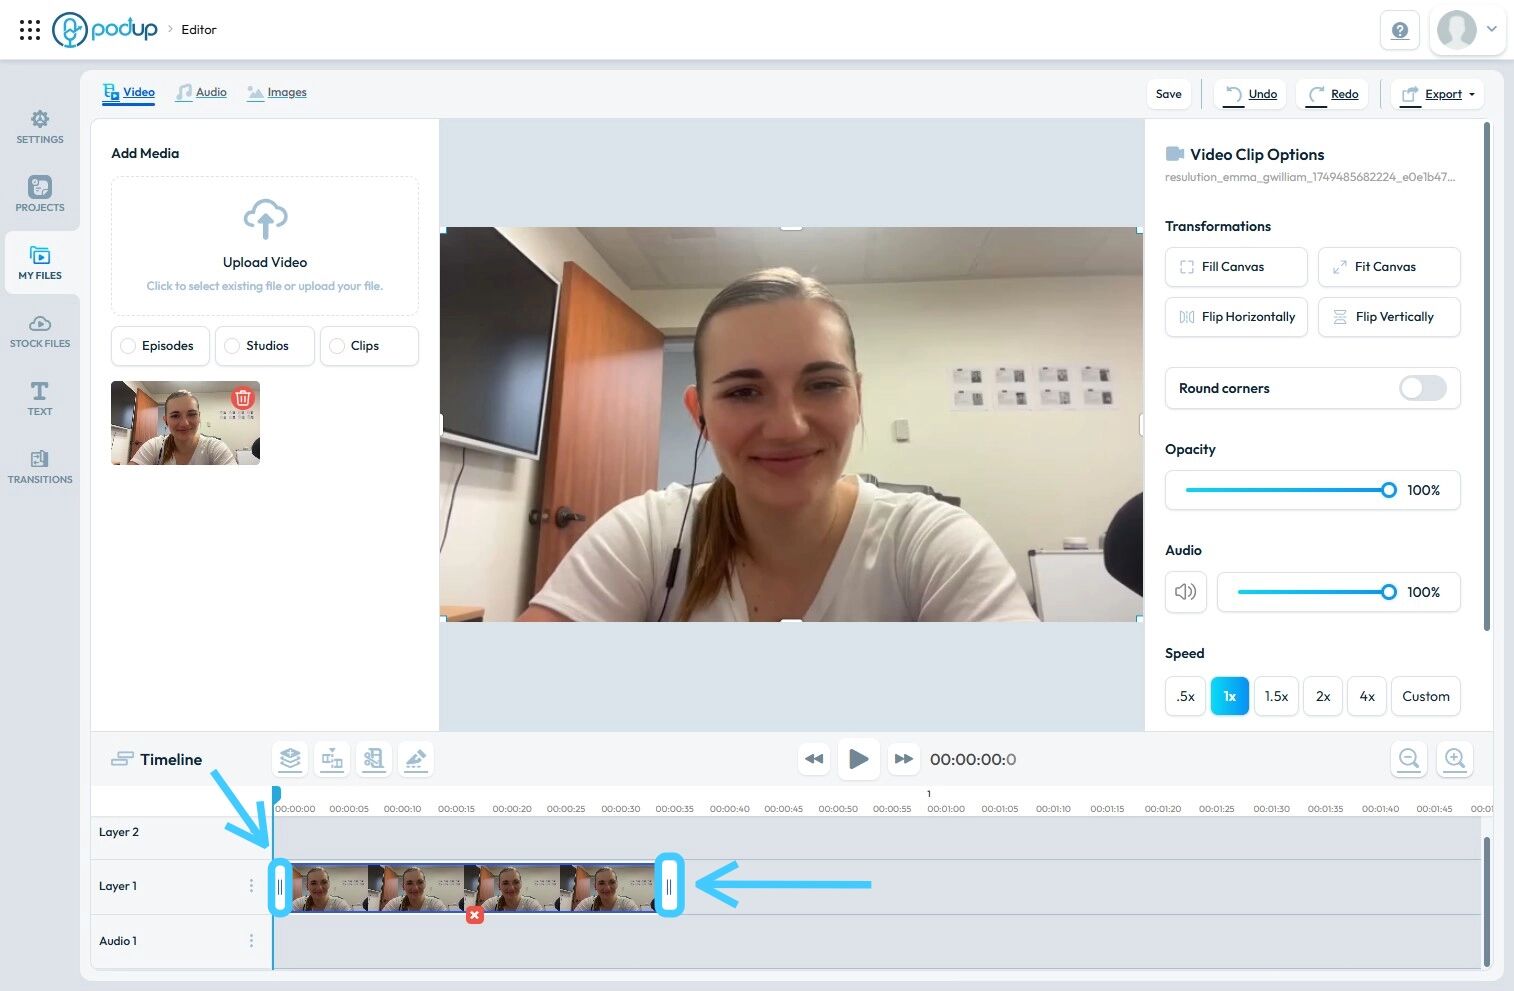This screenshot has height=991, width=1514.
Task: Set speed to 4x
Action: pyautogui.click(x=1367, y=696)
